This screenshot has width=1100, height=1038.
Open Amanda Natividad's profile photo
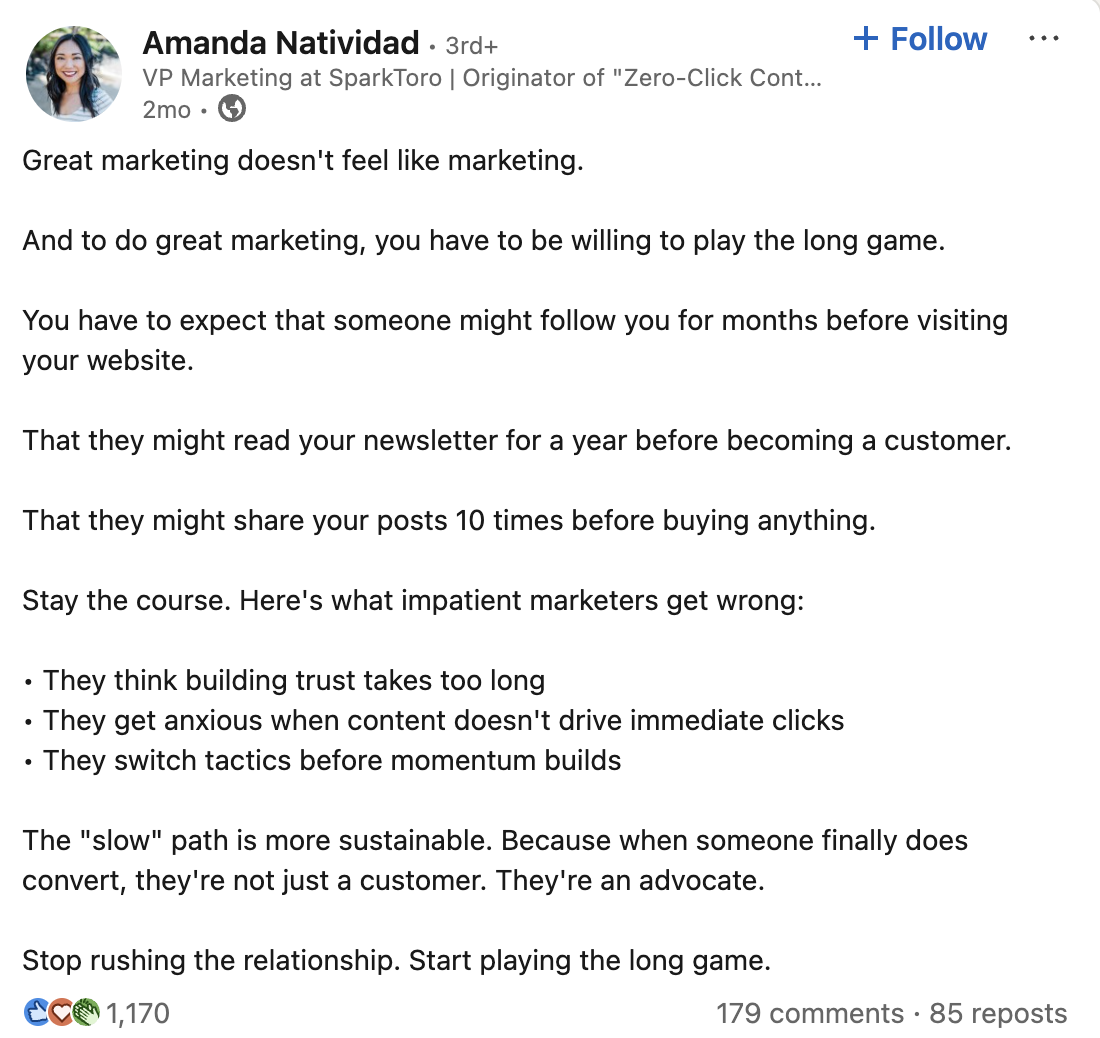tap(74, 74)
